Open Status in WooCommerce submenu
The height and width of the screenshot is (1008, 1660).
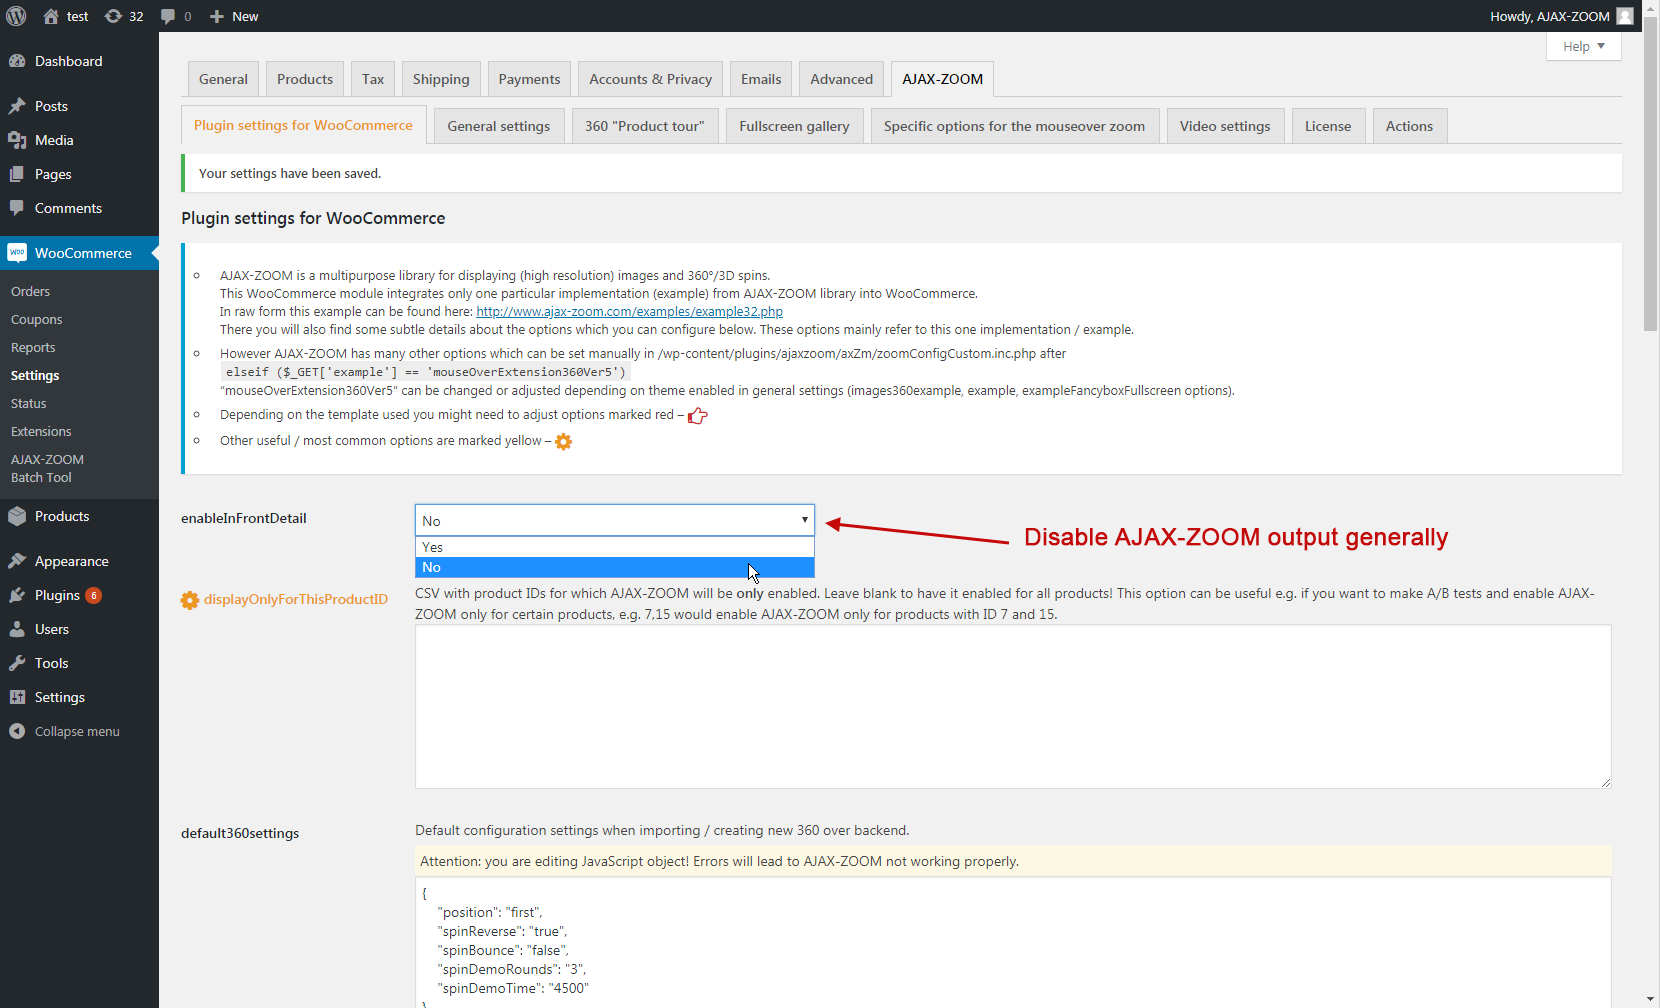[x=29, y=403]
